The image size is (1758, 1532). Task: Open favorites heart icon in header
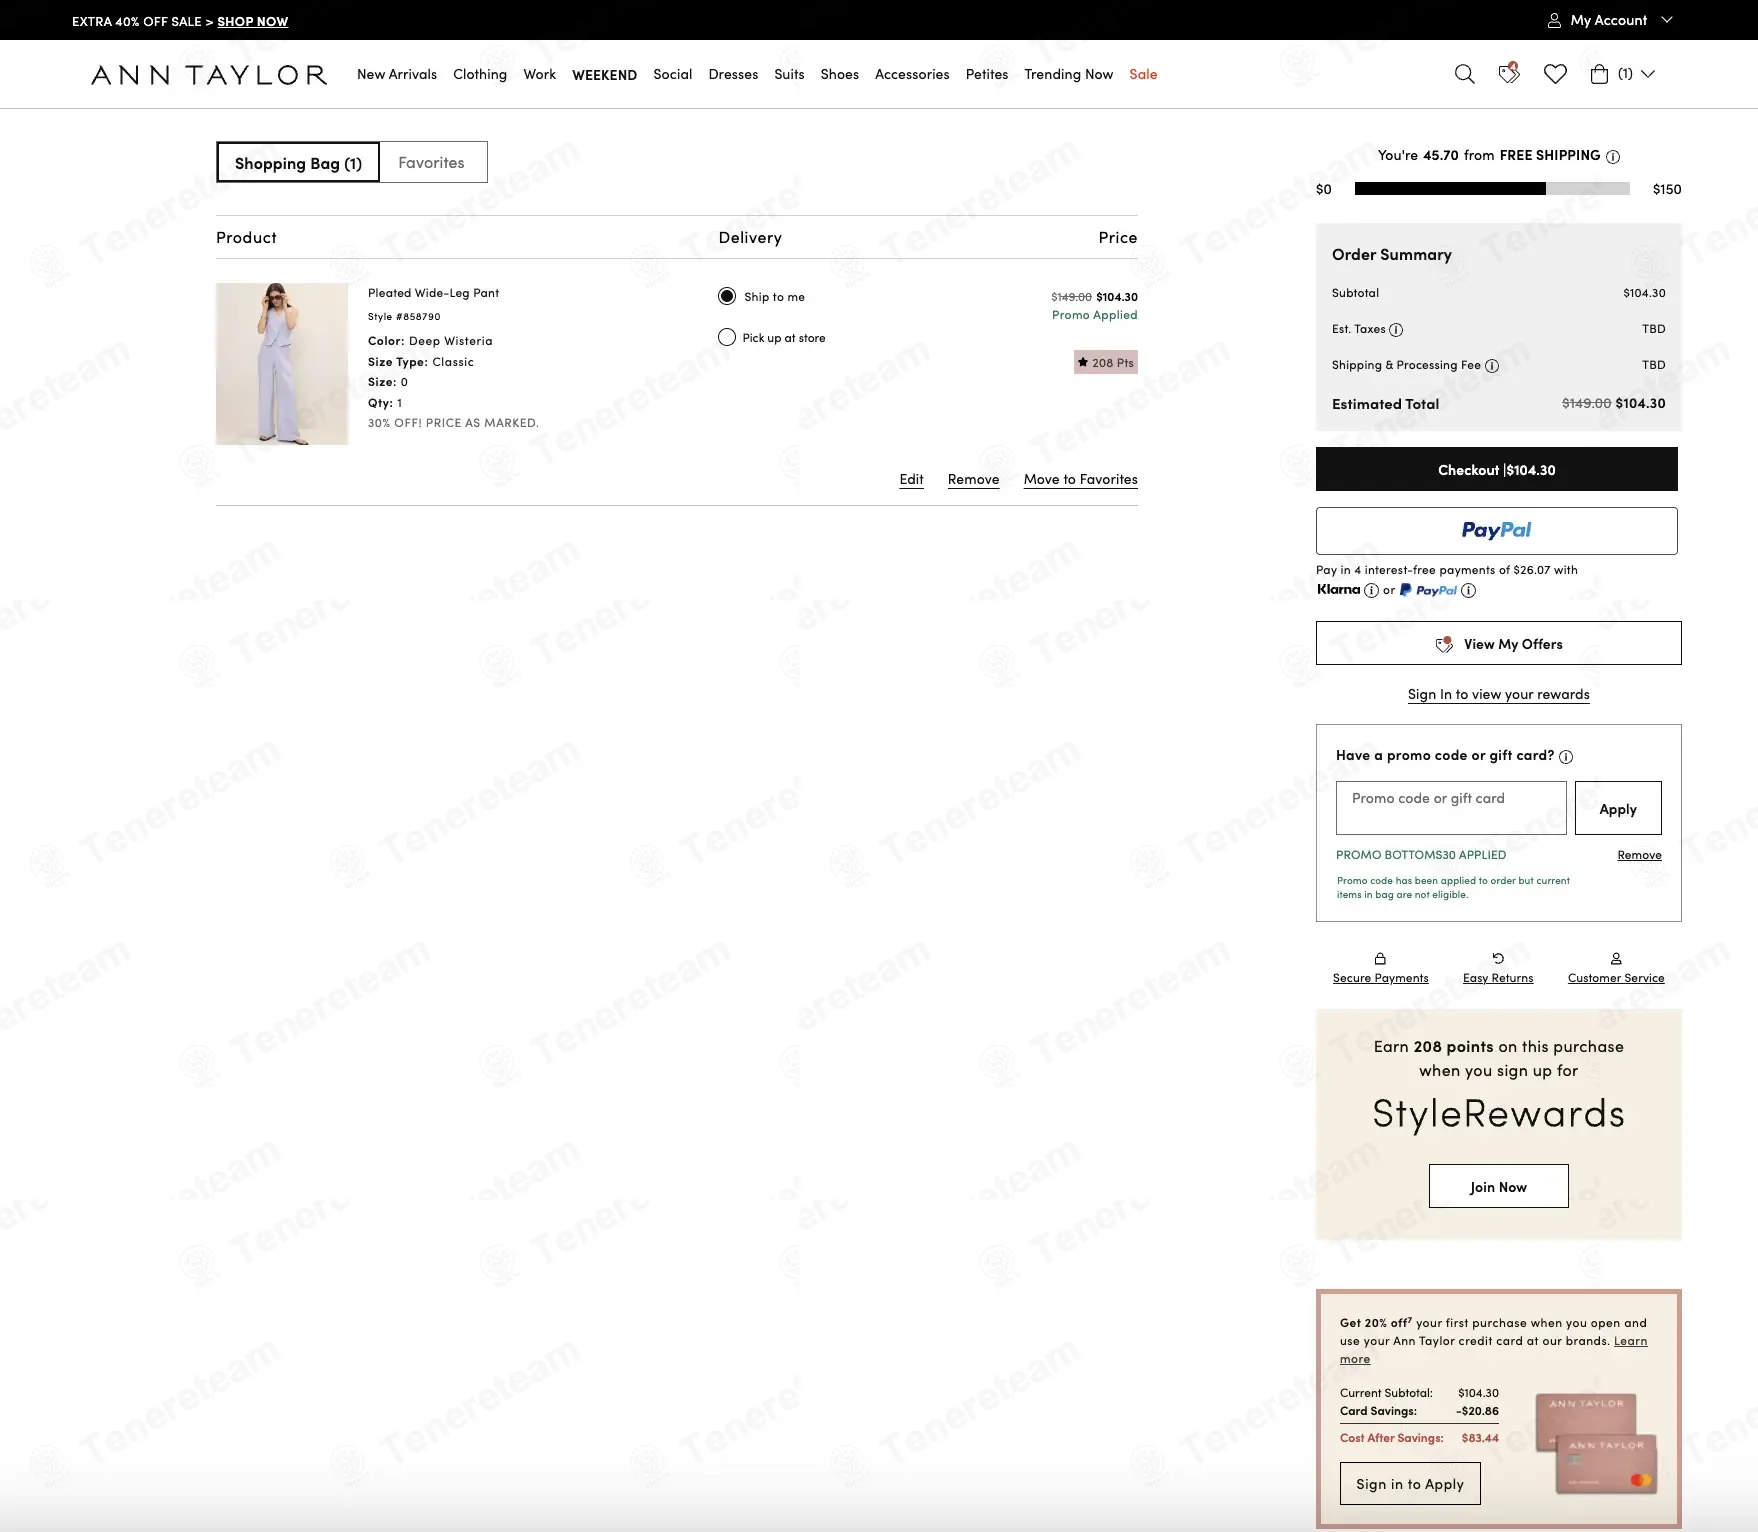(x=1555, y=74)
